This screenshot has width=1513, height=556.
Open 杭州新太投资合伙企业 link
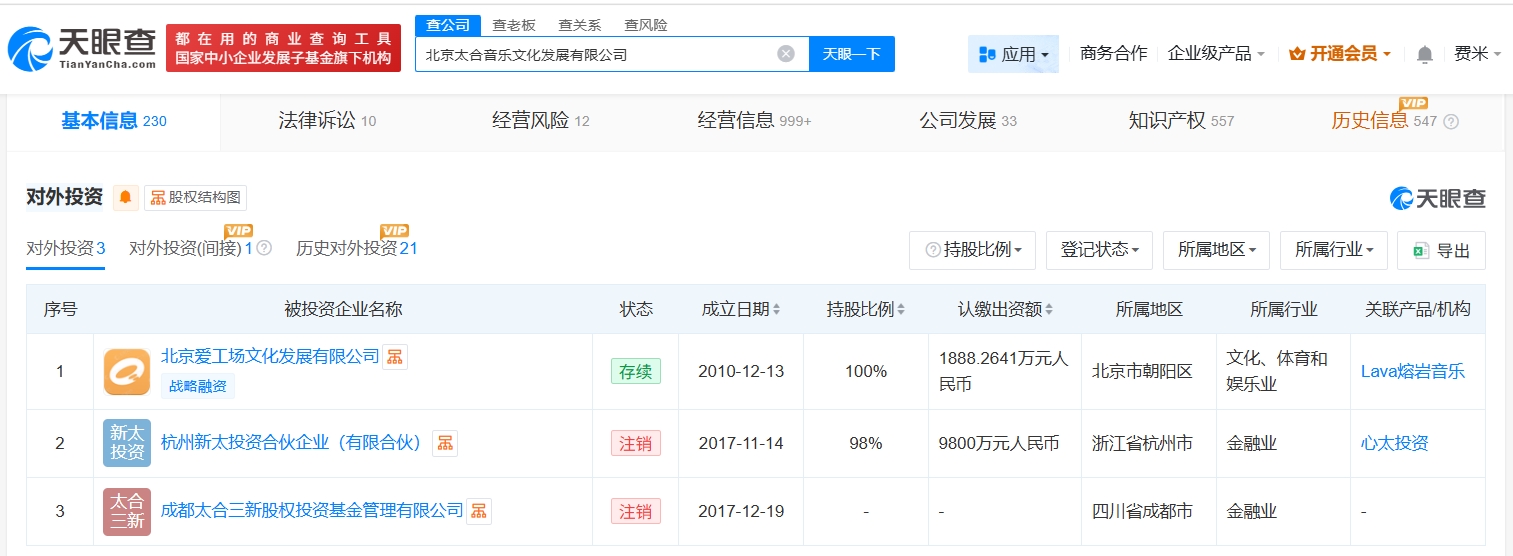click(x=292, y=443)
